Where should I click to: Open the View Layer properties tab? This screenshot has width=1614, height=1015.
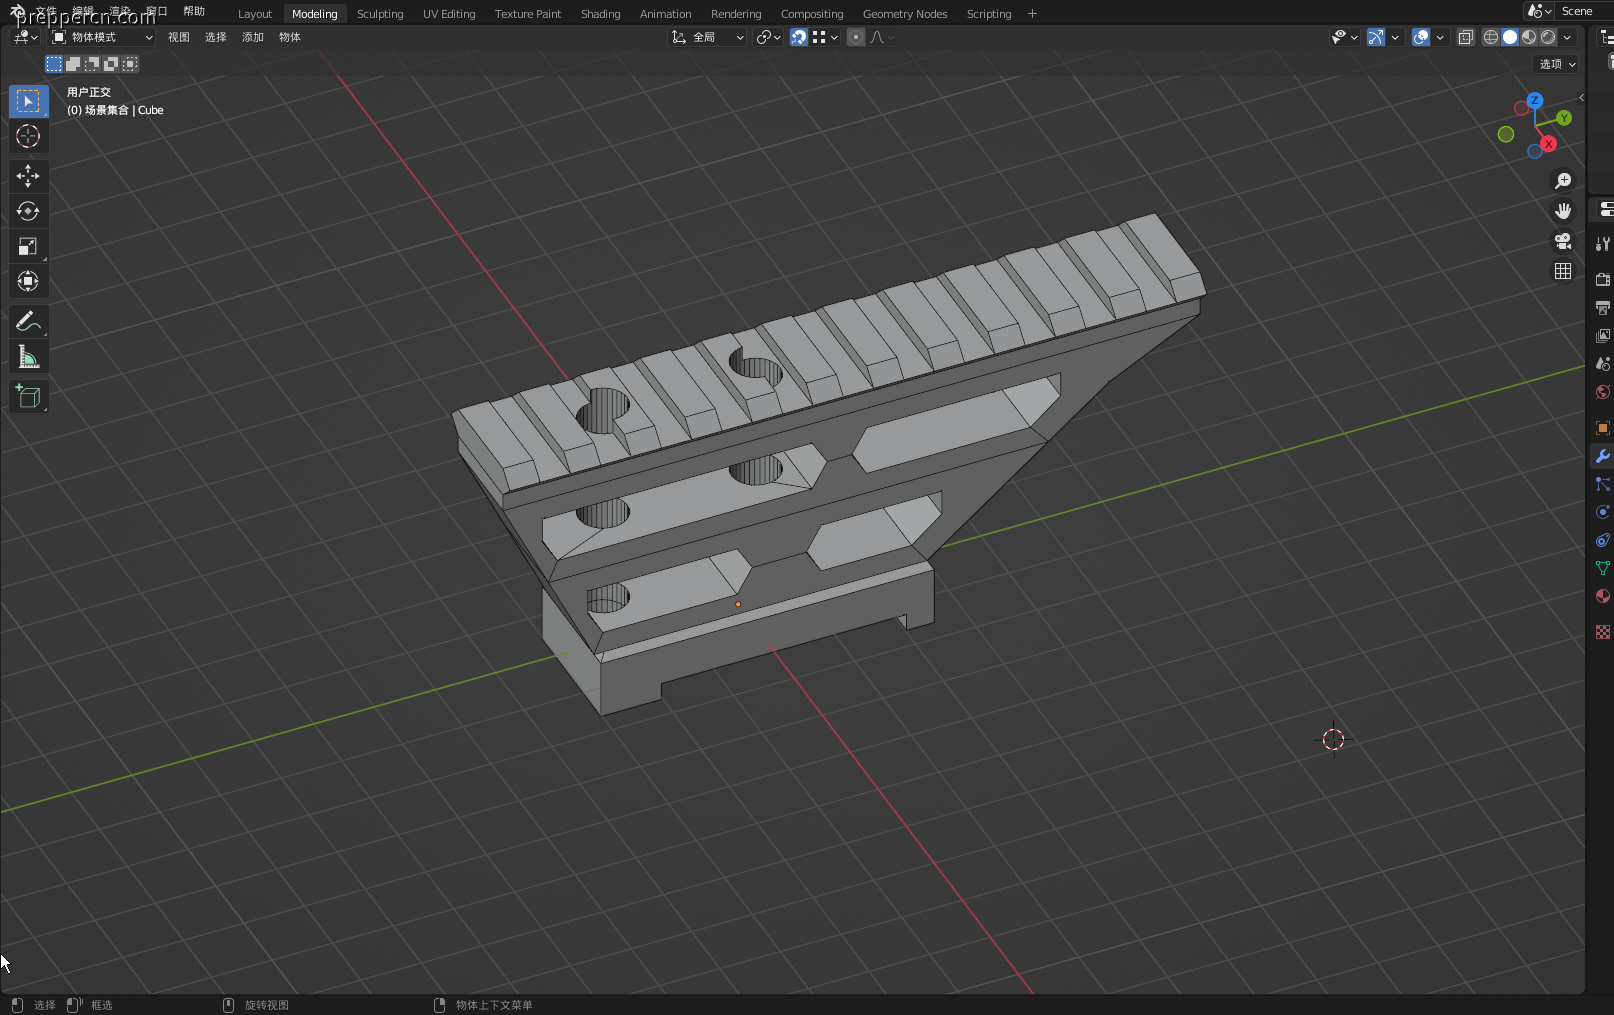click(x=1603, y=335)
